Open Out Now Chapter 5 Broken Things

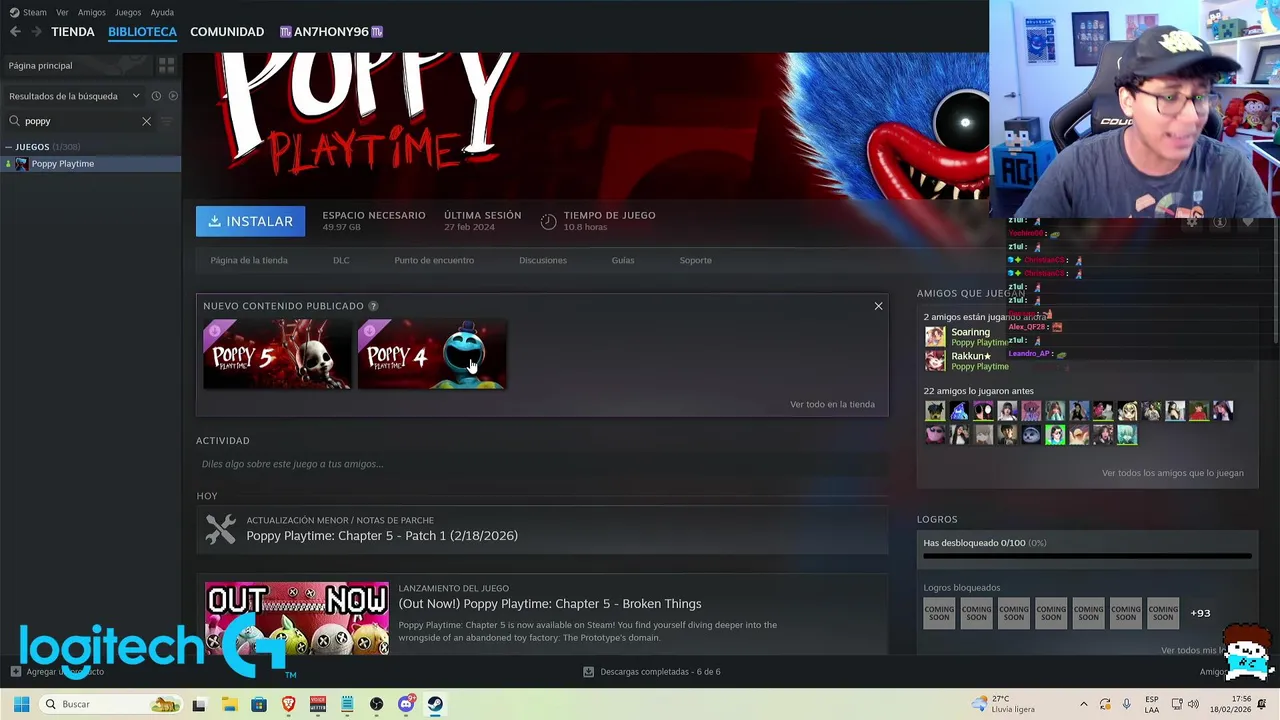coord(550,604)
